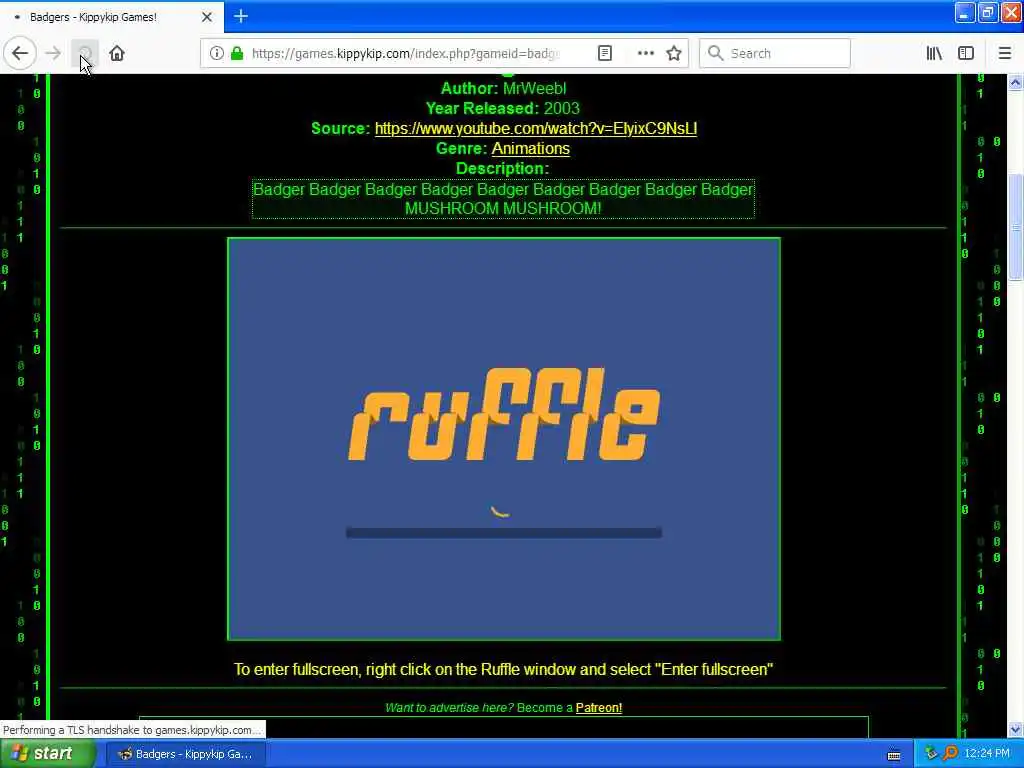Open the Firefox hamburger menu

click(x=1005, y=54)
